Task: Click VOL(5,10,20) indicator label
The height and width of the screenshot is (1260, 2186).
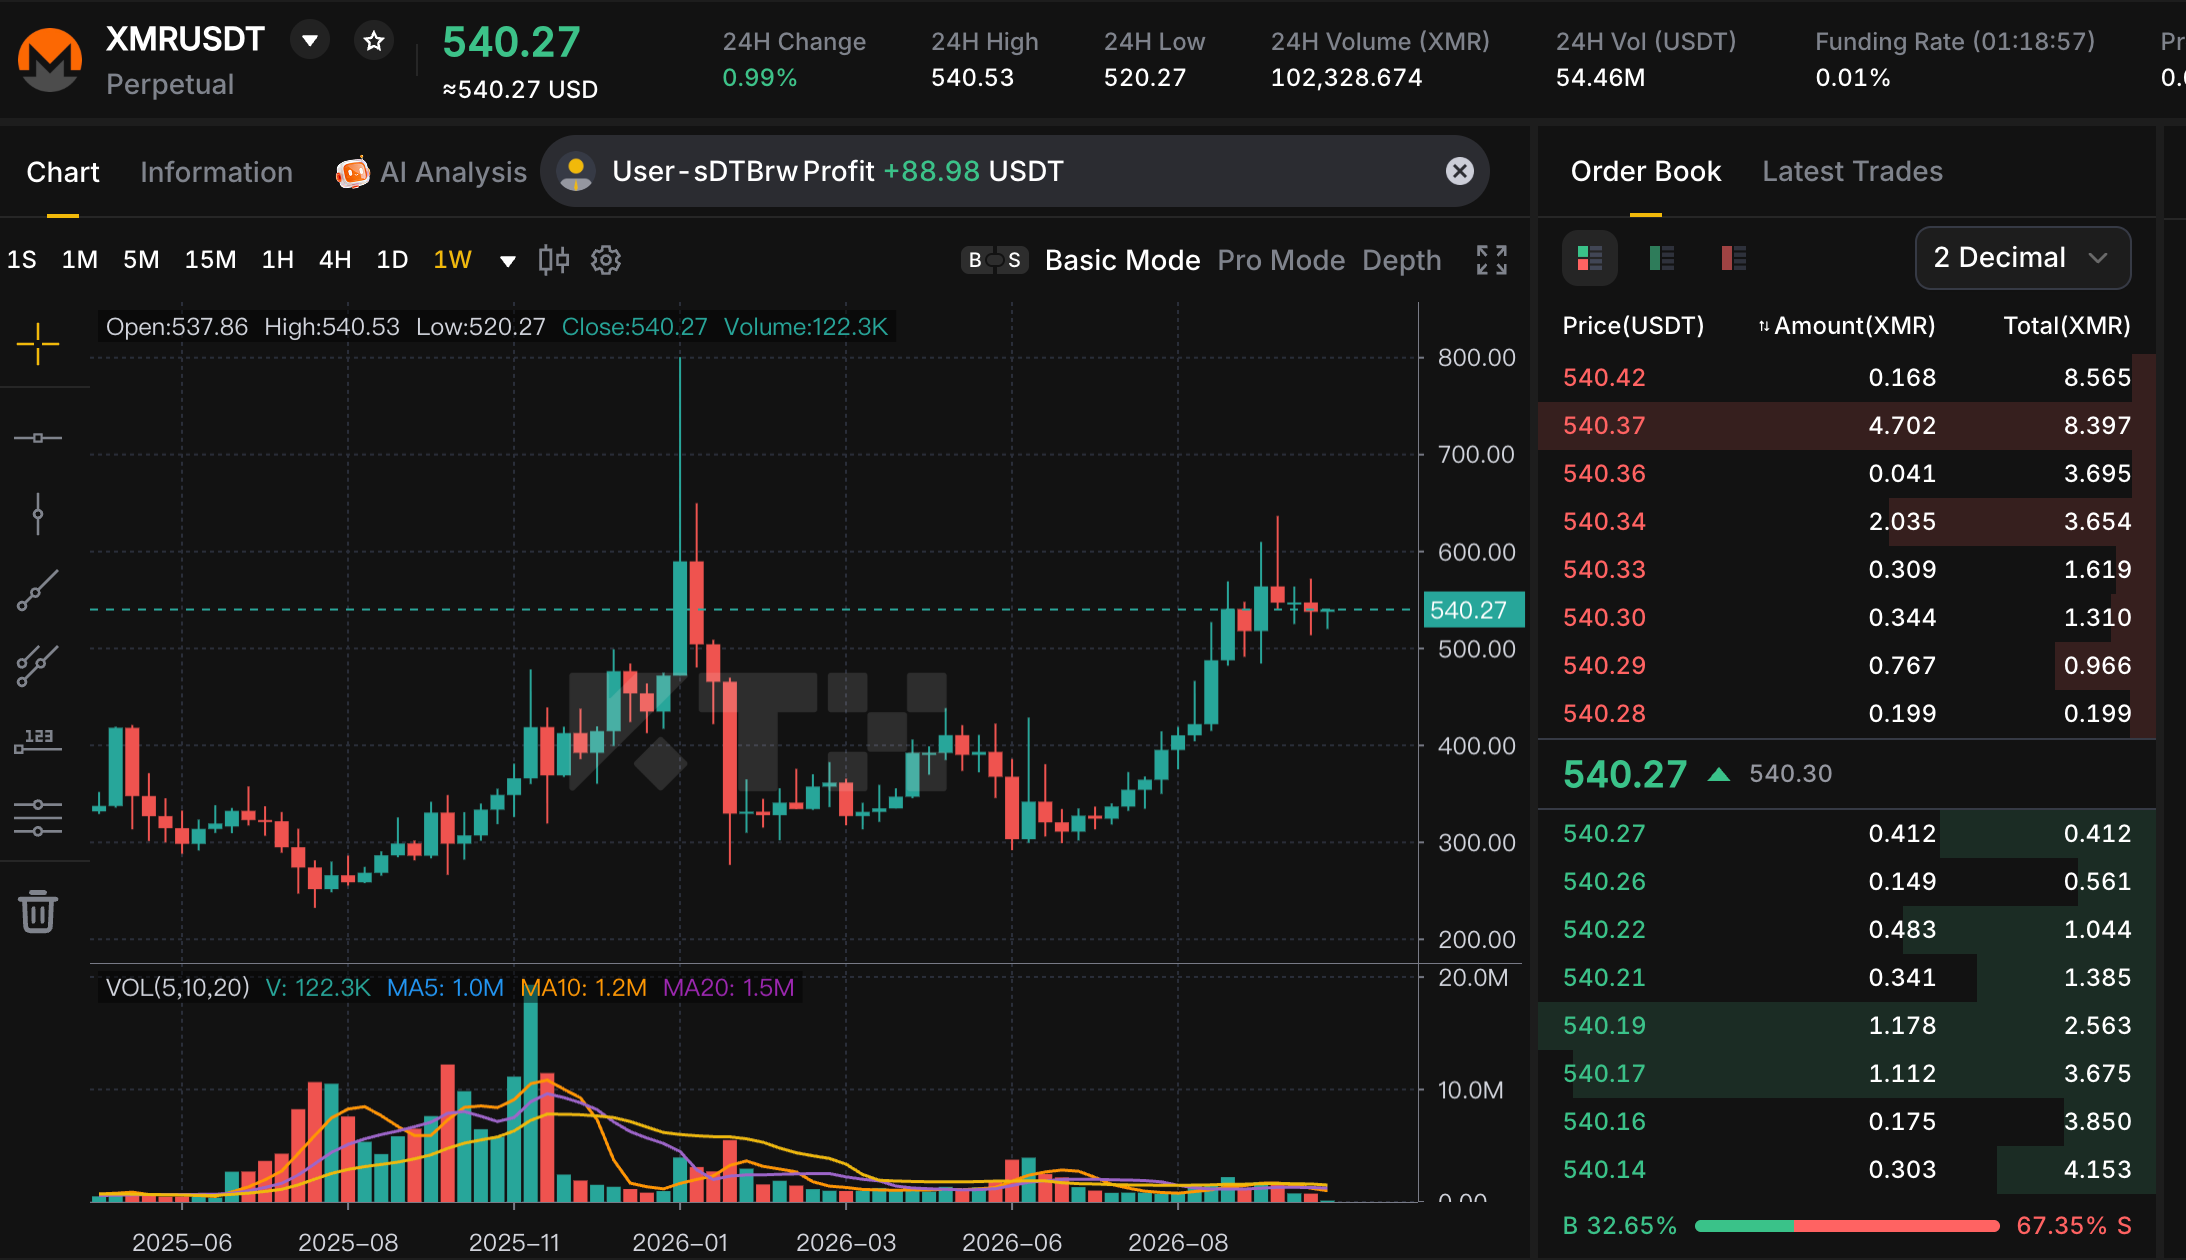Action: click(x=177, y=987)
